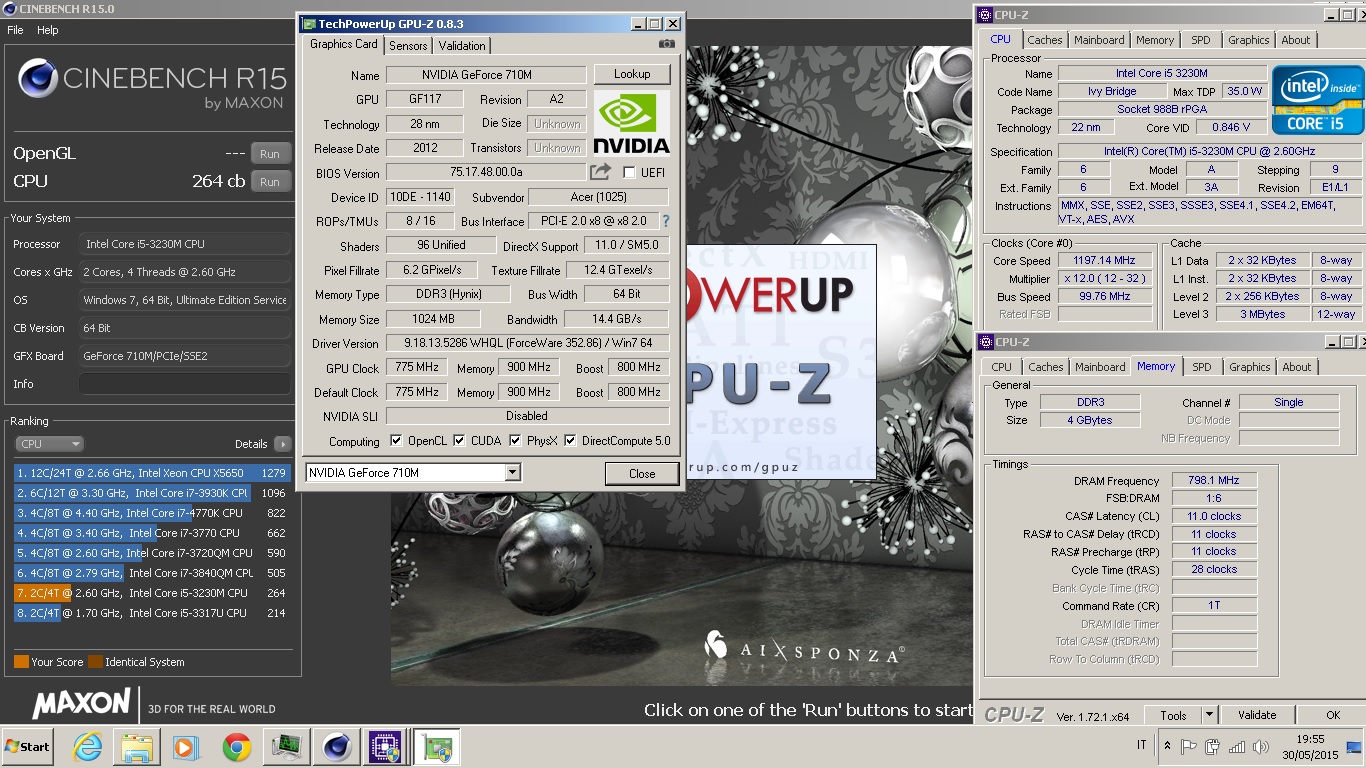Switch to GPU-Z via its taskbar icon

pos(437,747)
